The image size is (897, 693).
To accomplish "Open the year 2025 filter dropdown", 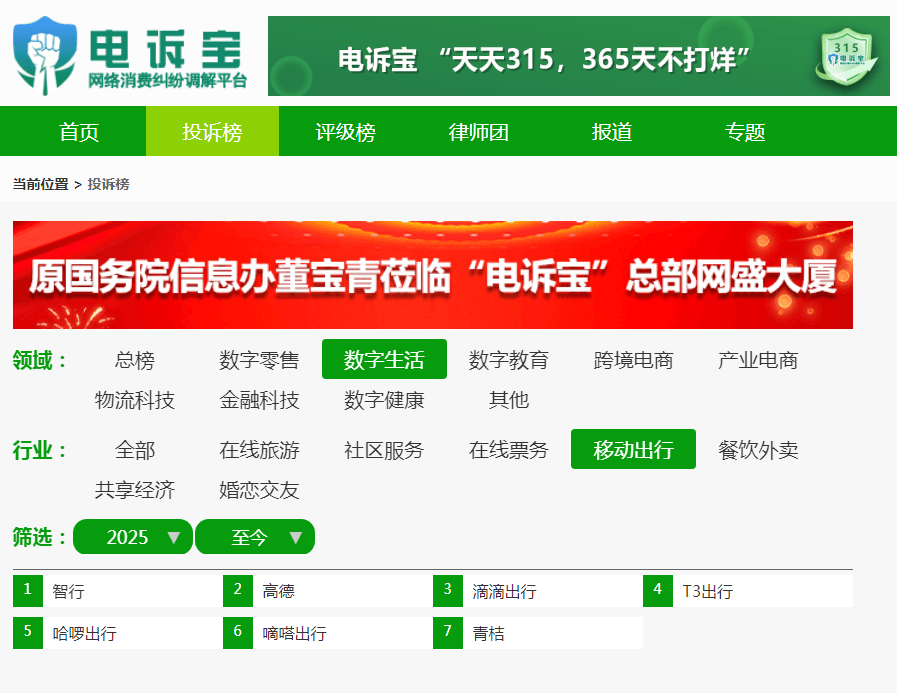I will pyautogui.click(x=133, y=537).
